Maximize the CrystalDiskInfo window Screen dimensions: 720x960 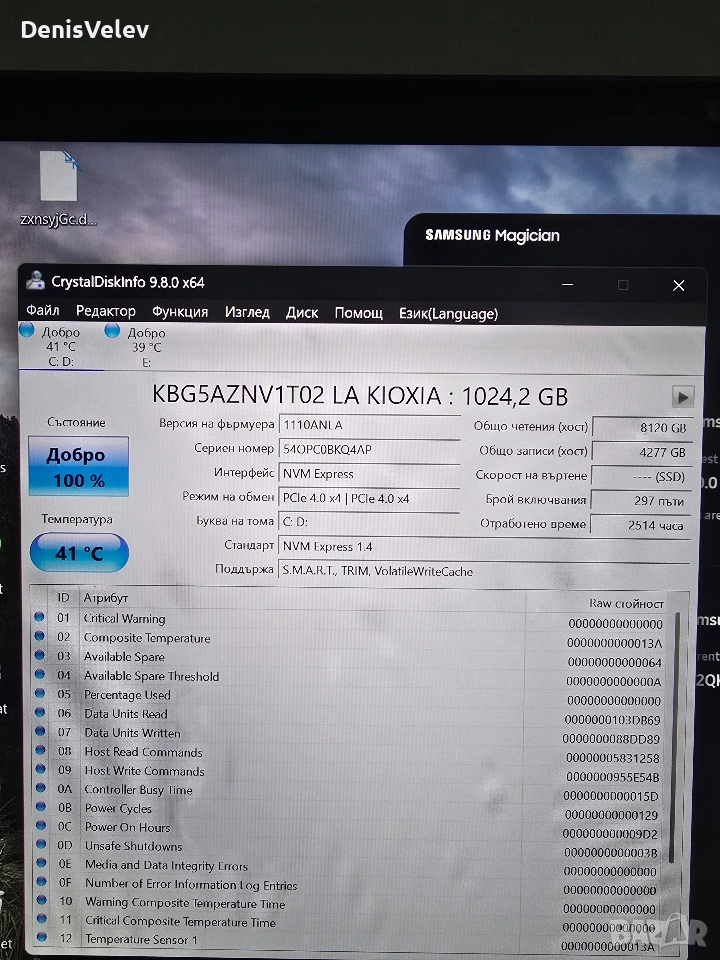point(623,285)
